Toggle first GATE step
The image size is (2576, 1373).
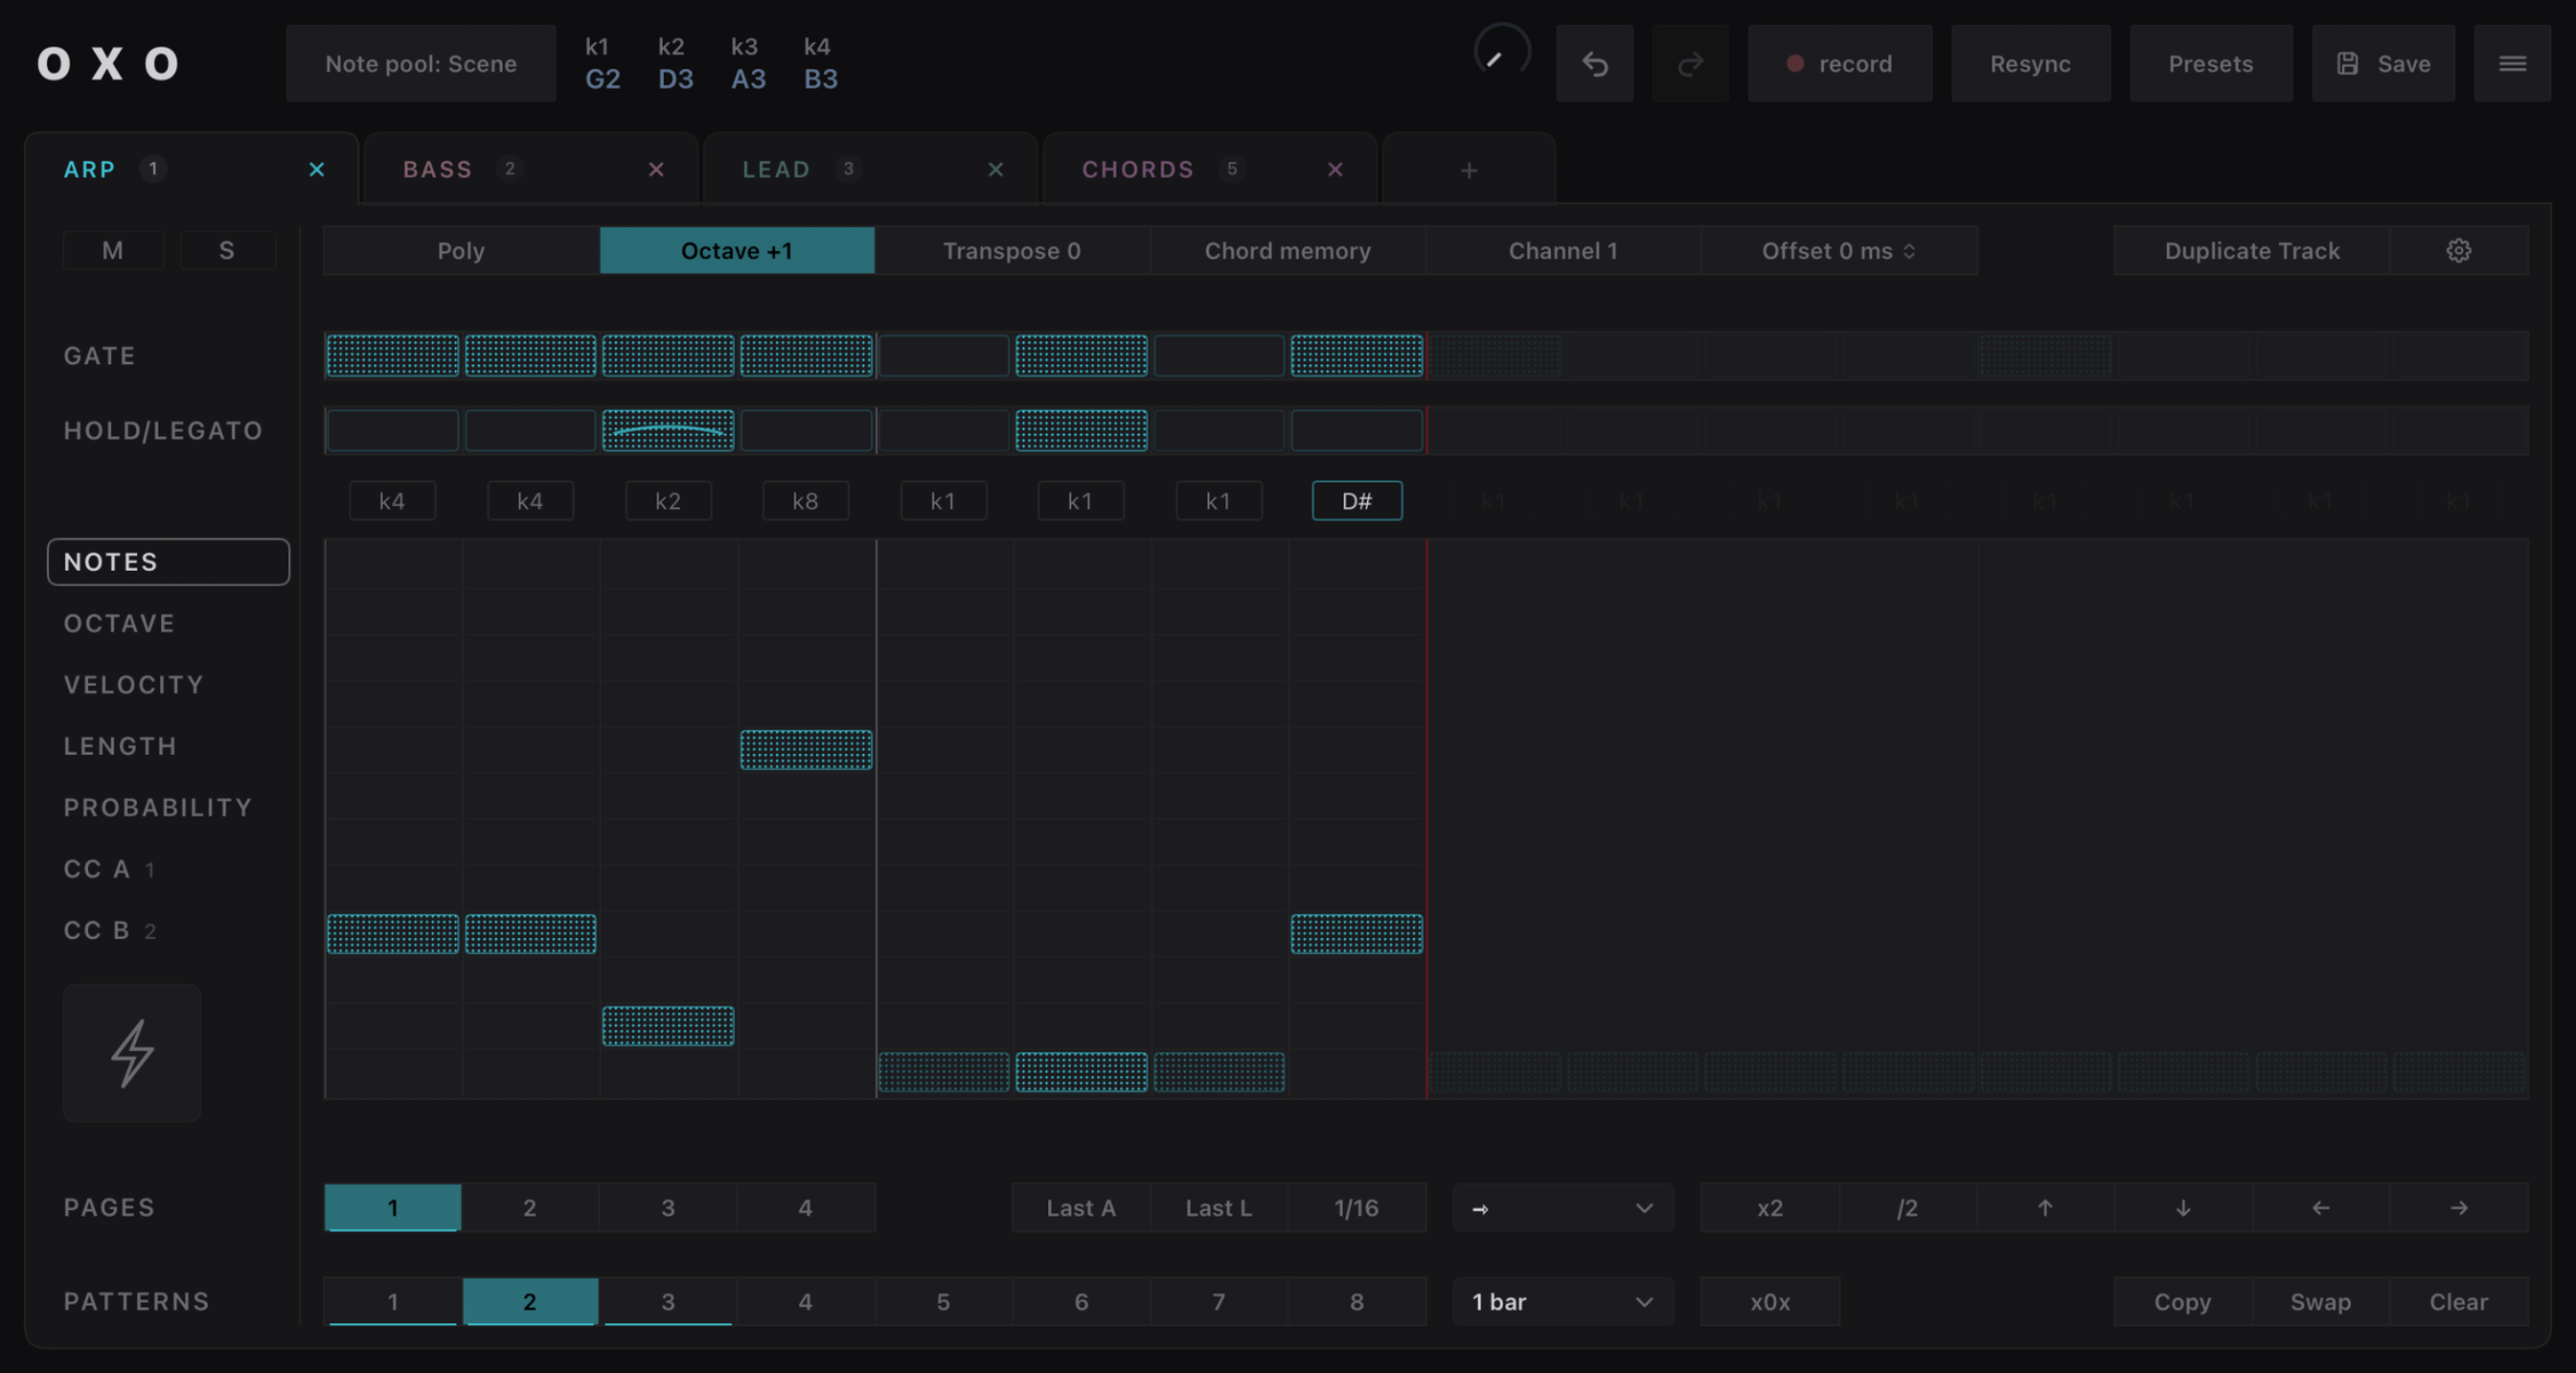pyautogui.click(x=393, y=356)
